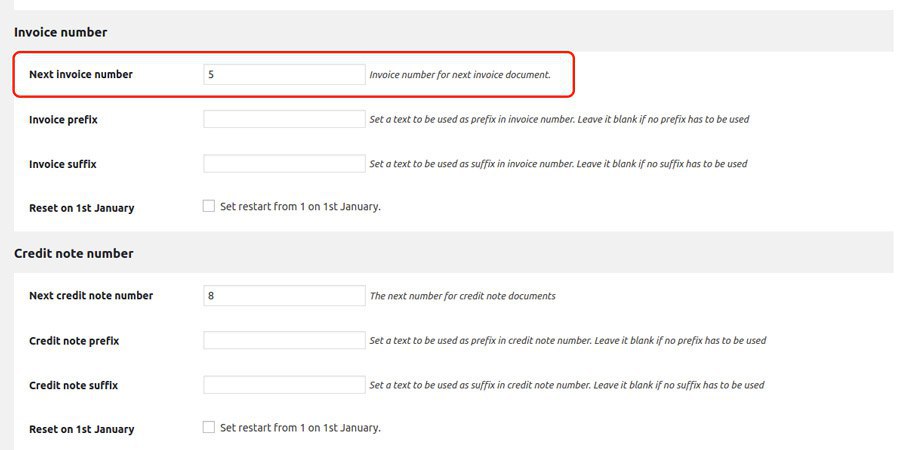
Task: Click 'The next number for credit note documents' text
Action: point(463,296)
